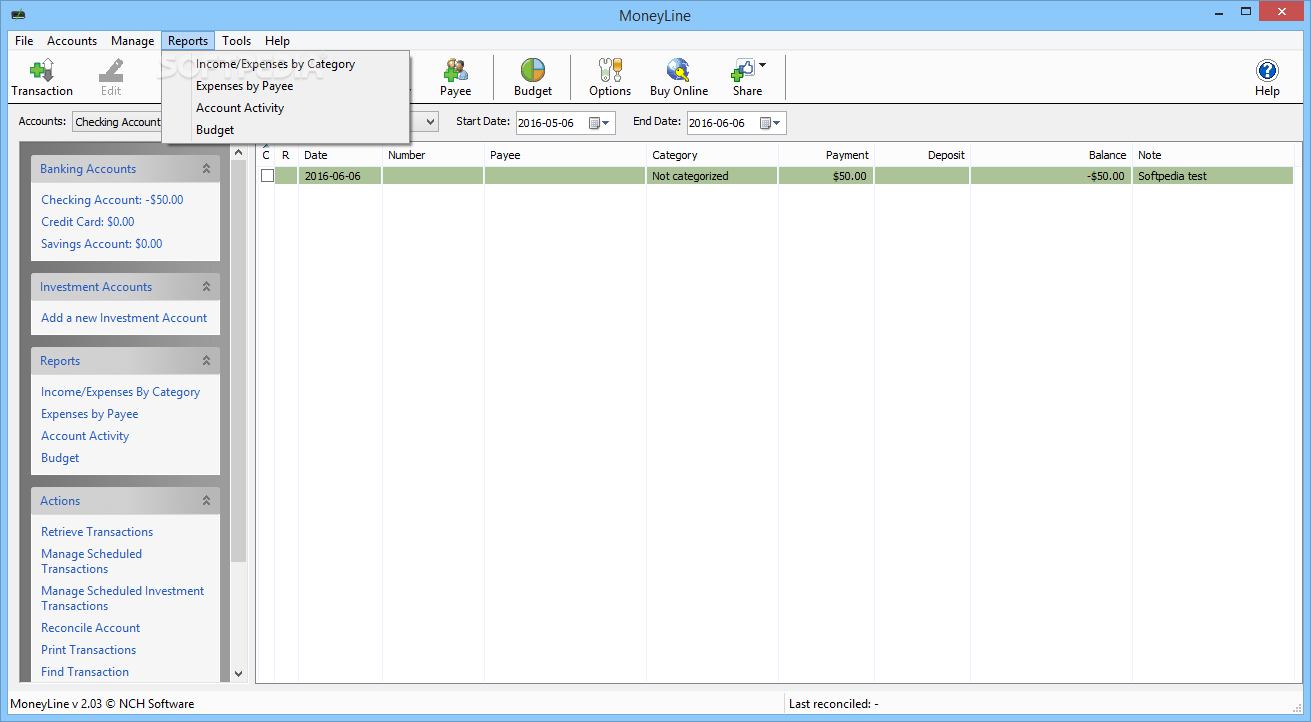1311x722 pixels.
Task: Open Expenses by Payee sidebar link
Action: [90, 414]
